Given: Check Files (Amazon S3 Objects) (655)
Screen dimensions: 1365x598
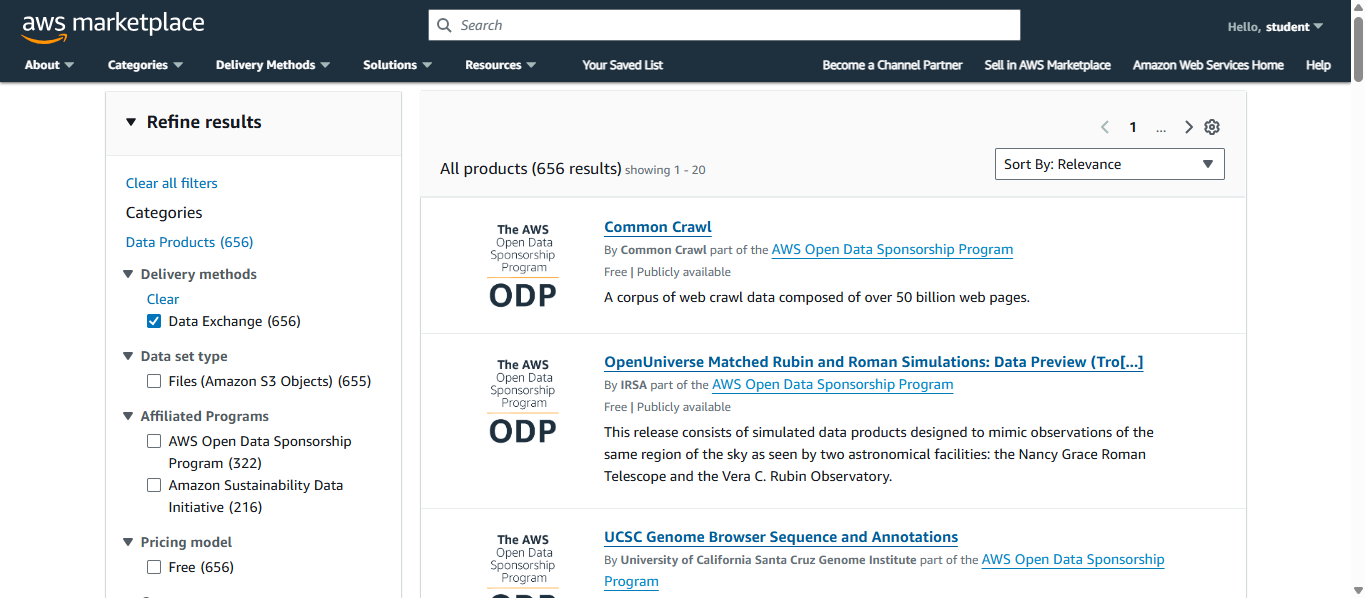Looking at the screenshot, I should 154,381.
